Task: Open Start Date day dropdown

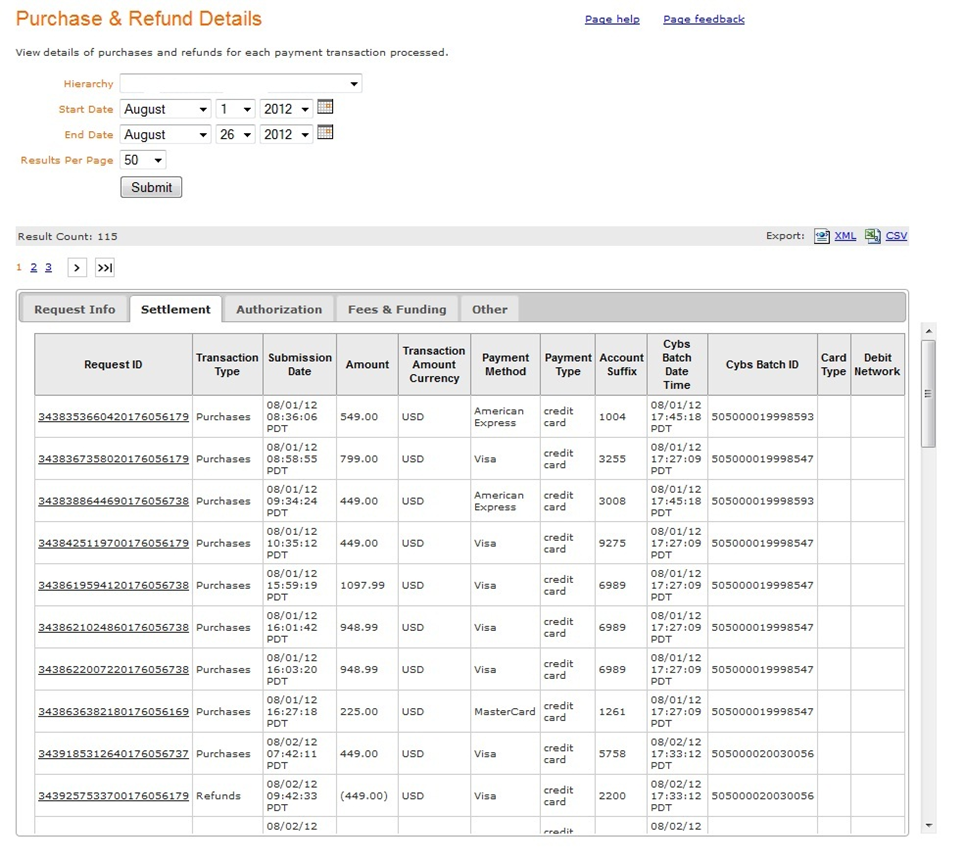Action: pyautogui.click(x=235, y=109)
